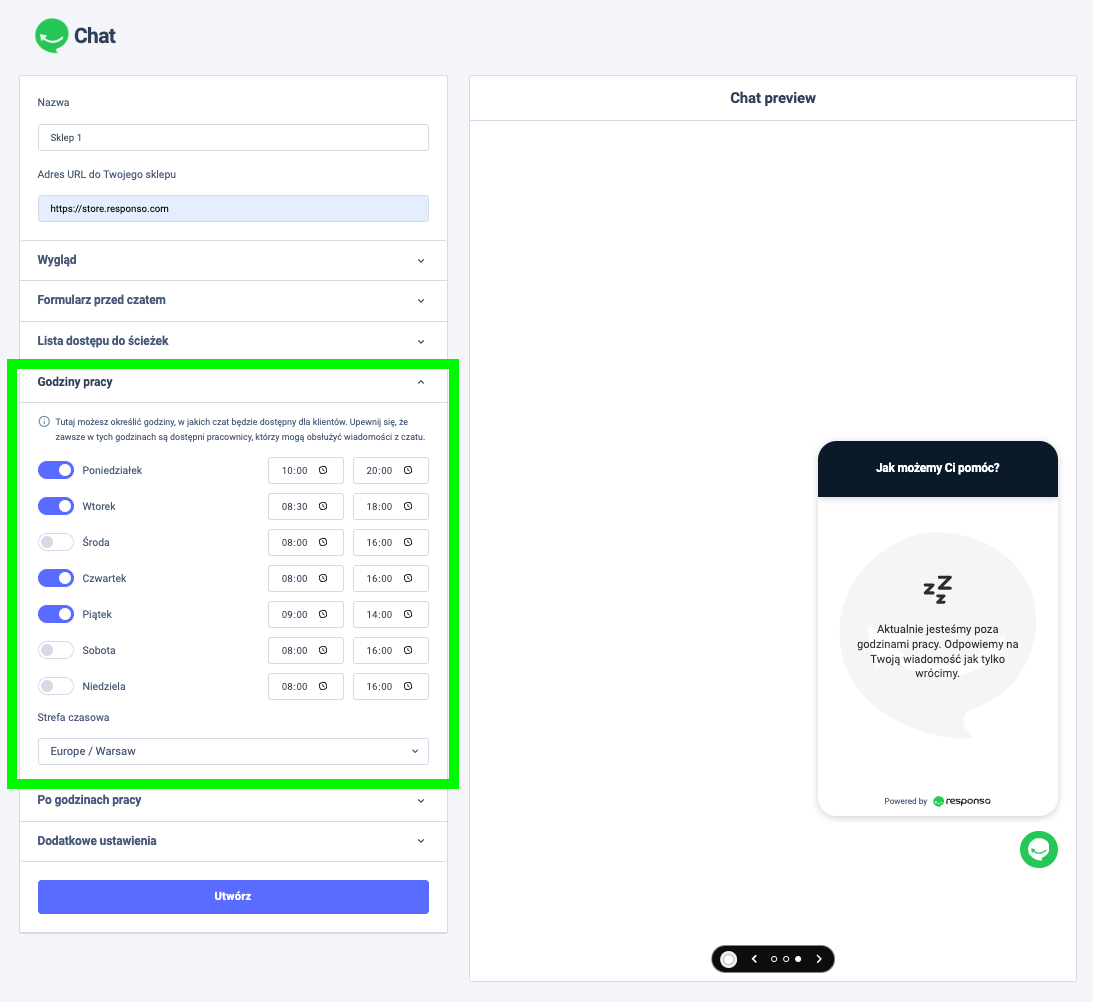Screen dimensions: 1093x1002
Task: Go to next preview slide arrow
Action: point(819,959)
